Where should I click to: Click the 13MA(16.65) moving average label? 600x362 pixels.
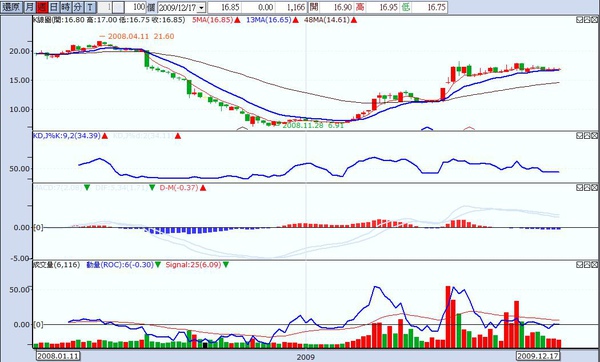pos(268,20)
